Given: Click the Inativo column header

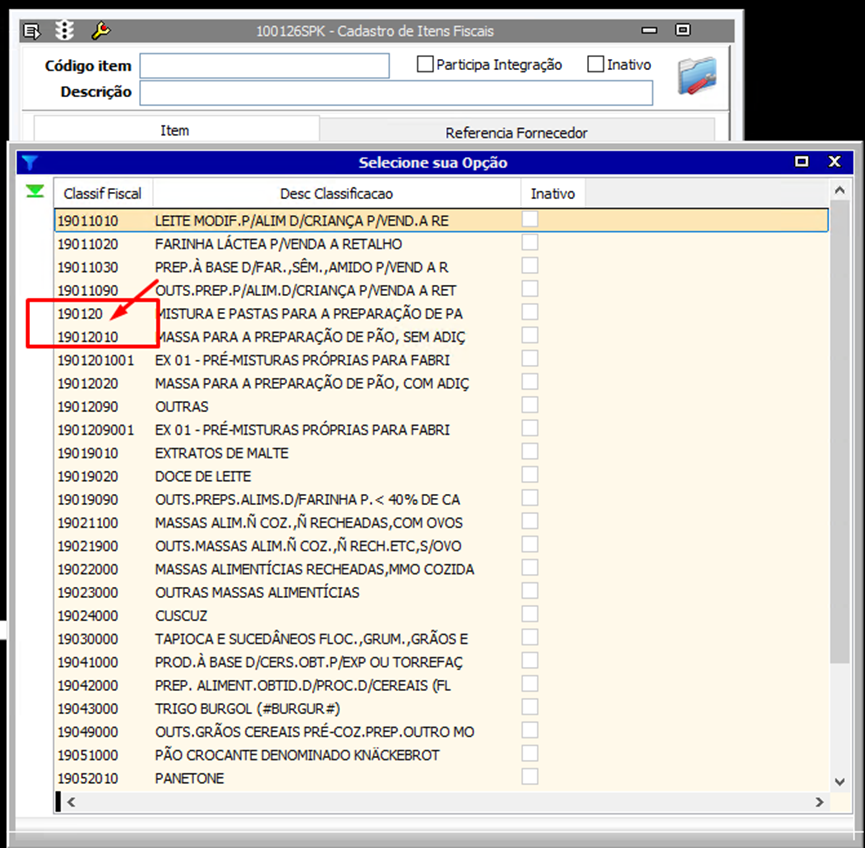Looking at the screenshot, I should click(553, 194).
